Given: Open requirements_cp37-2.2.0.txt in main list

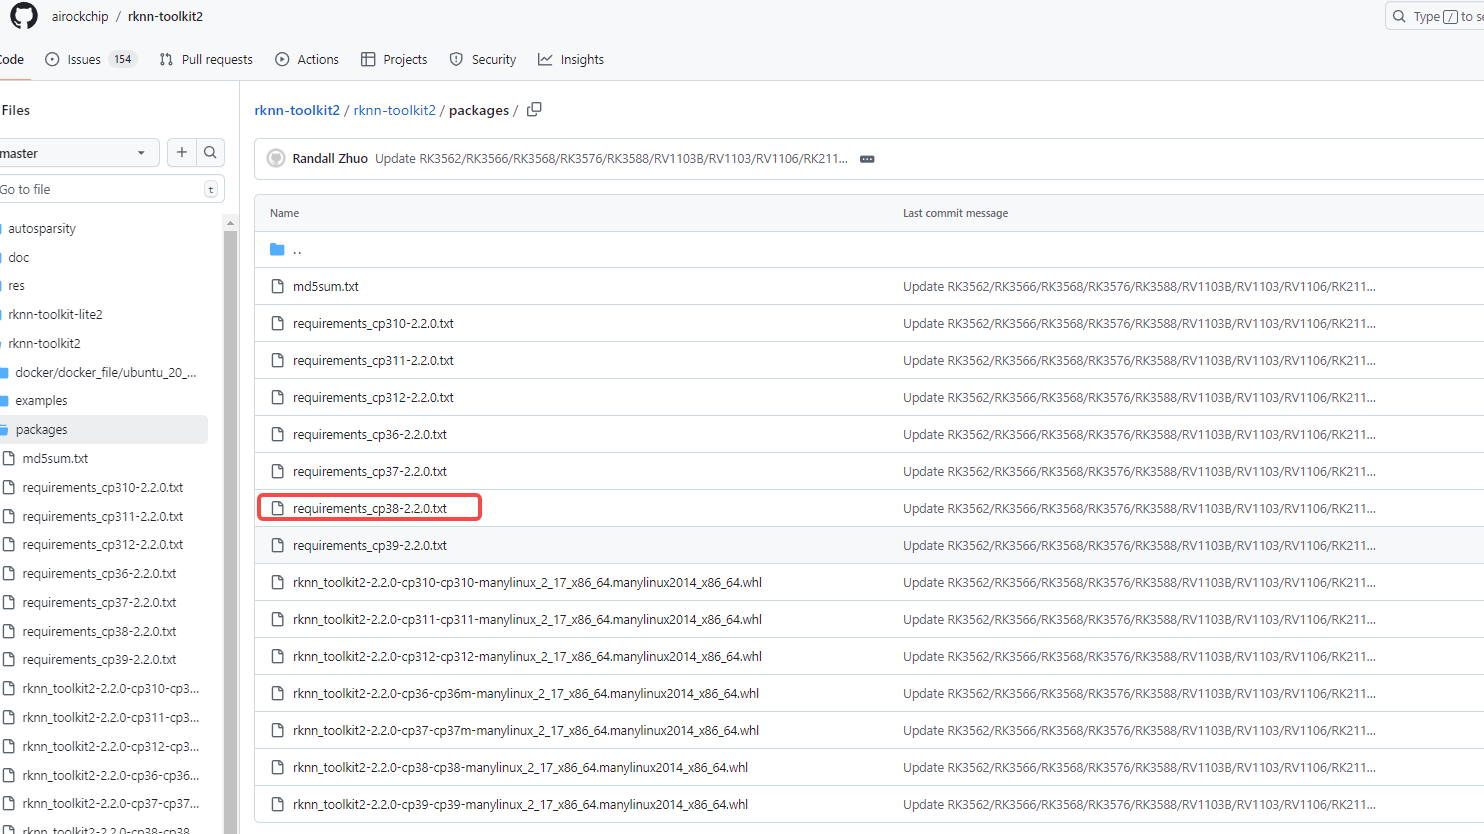Looking at the screenshot, I should [x=370, y=471].
